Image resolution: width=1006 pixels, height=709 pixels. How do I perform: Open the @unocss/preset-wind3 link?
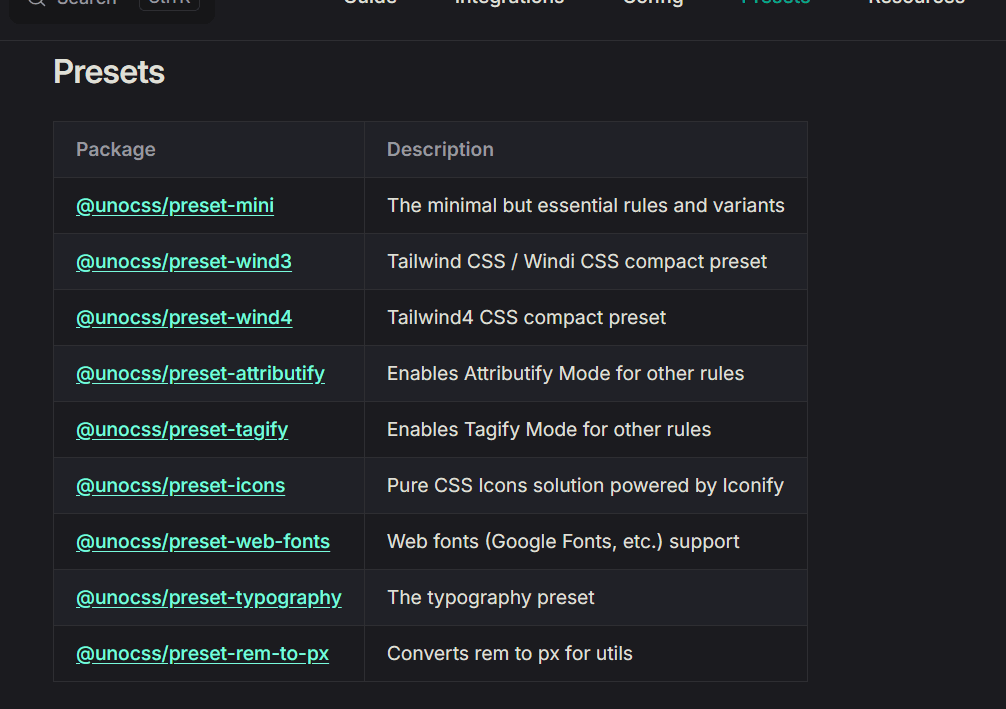tap(183, 261)
